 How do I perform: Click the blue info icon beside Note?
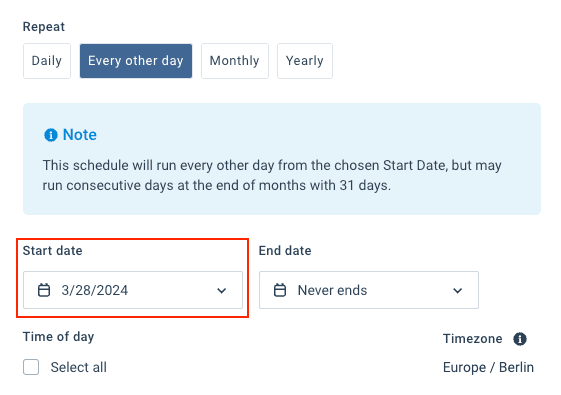(x=51, y=135)
